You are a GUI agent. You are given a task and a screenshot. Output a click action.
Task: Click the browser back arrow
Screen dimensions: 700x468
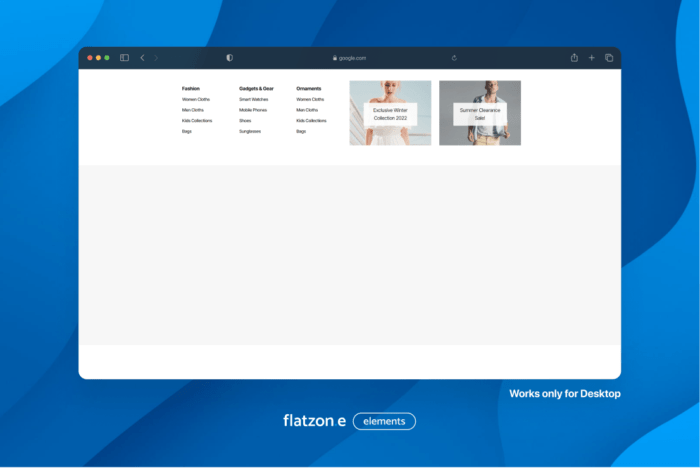(142, 58)
